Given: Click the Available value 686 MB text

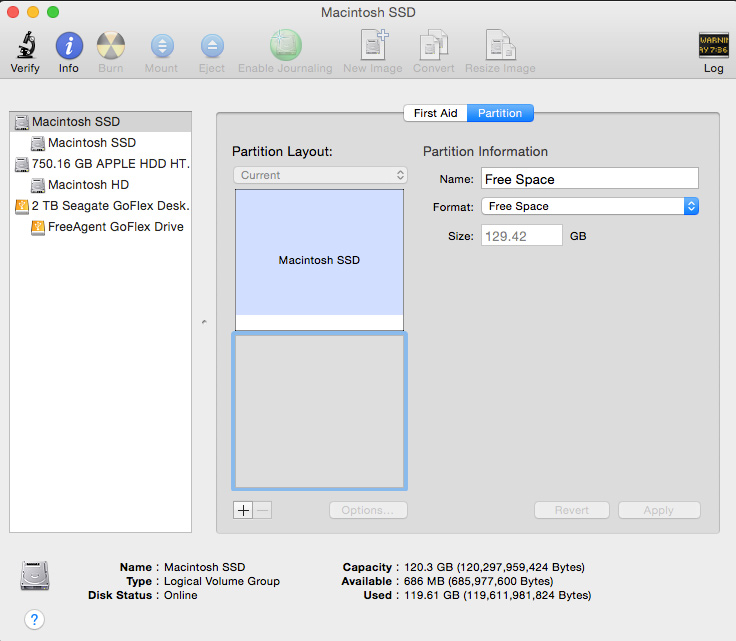Looking at the screenshot, I should 478,581.
